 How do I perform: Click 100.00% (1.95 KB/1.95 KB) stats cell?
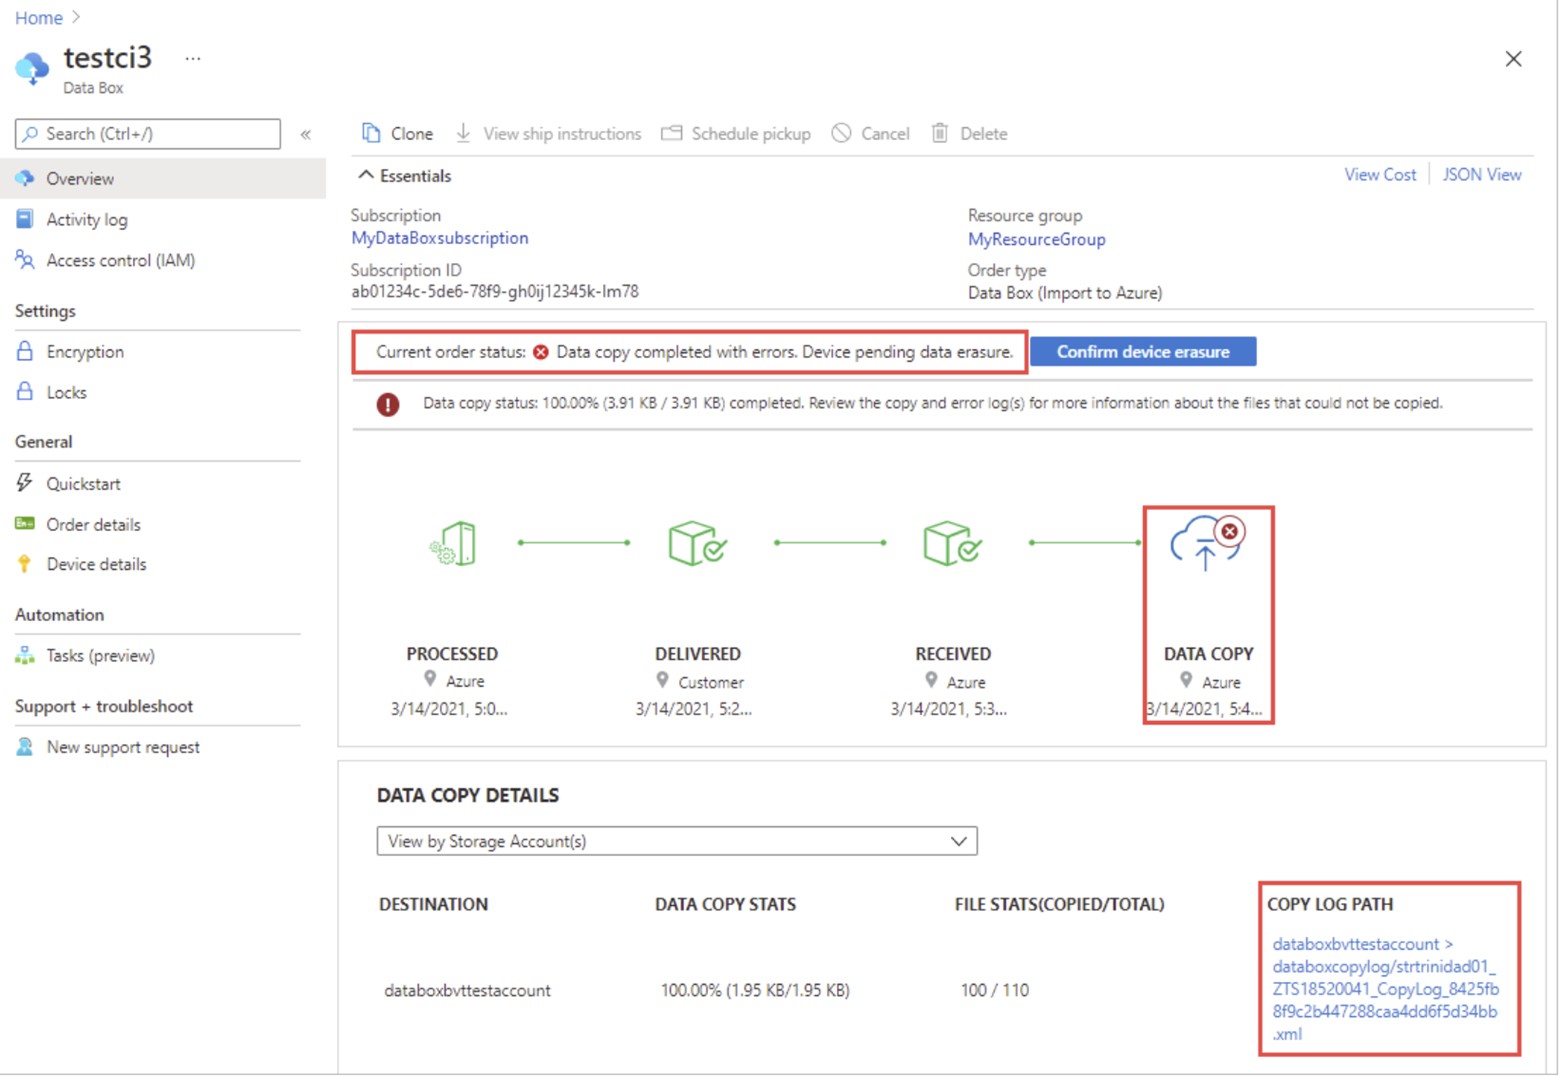tap(755, 990)
